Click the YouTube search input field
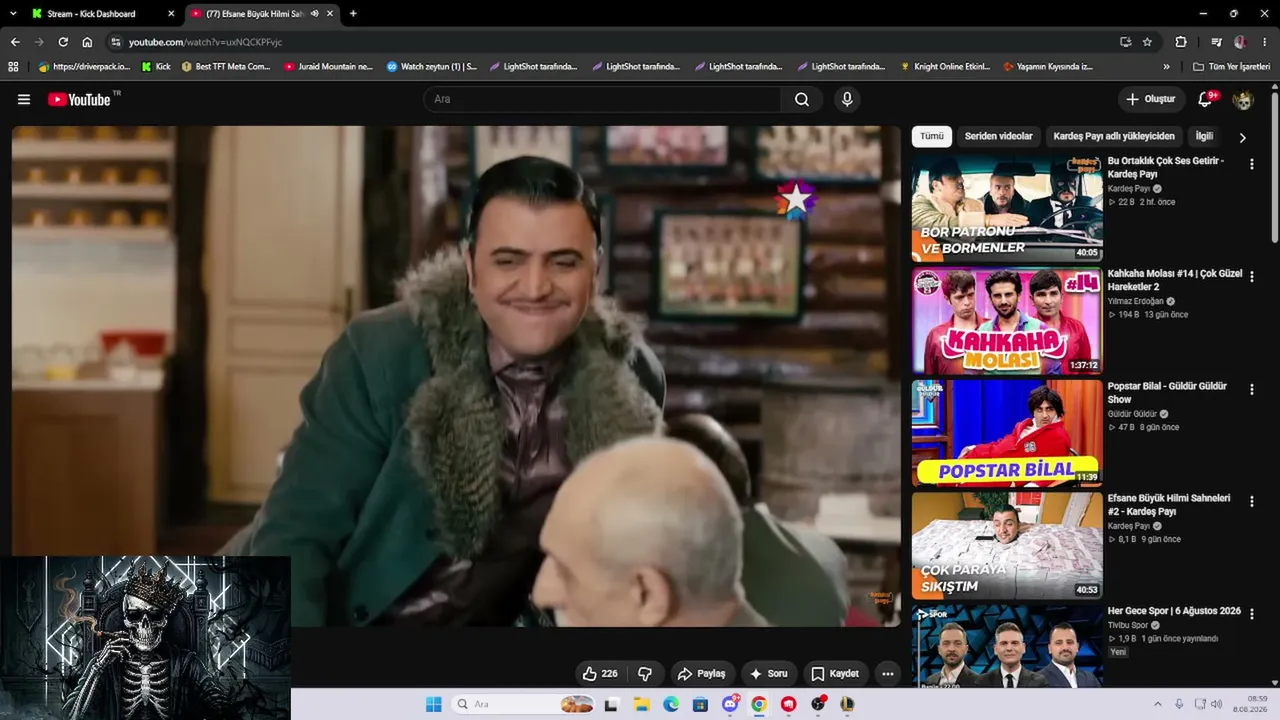The image size is (1280, 720). pos(603,99)
